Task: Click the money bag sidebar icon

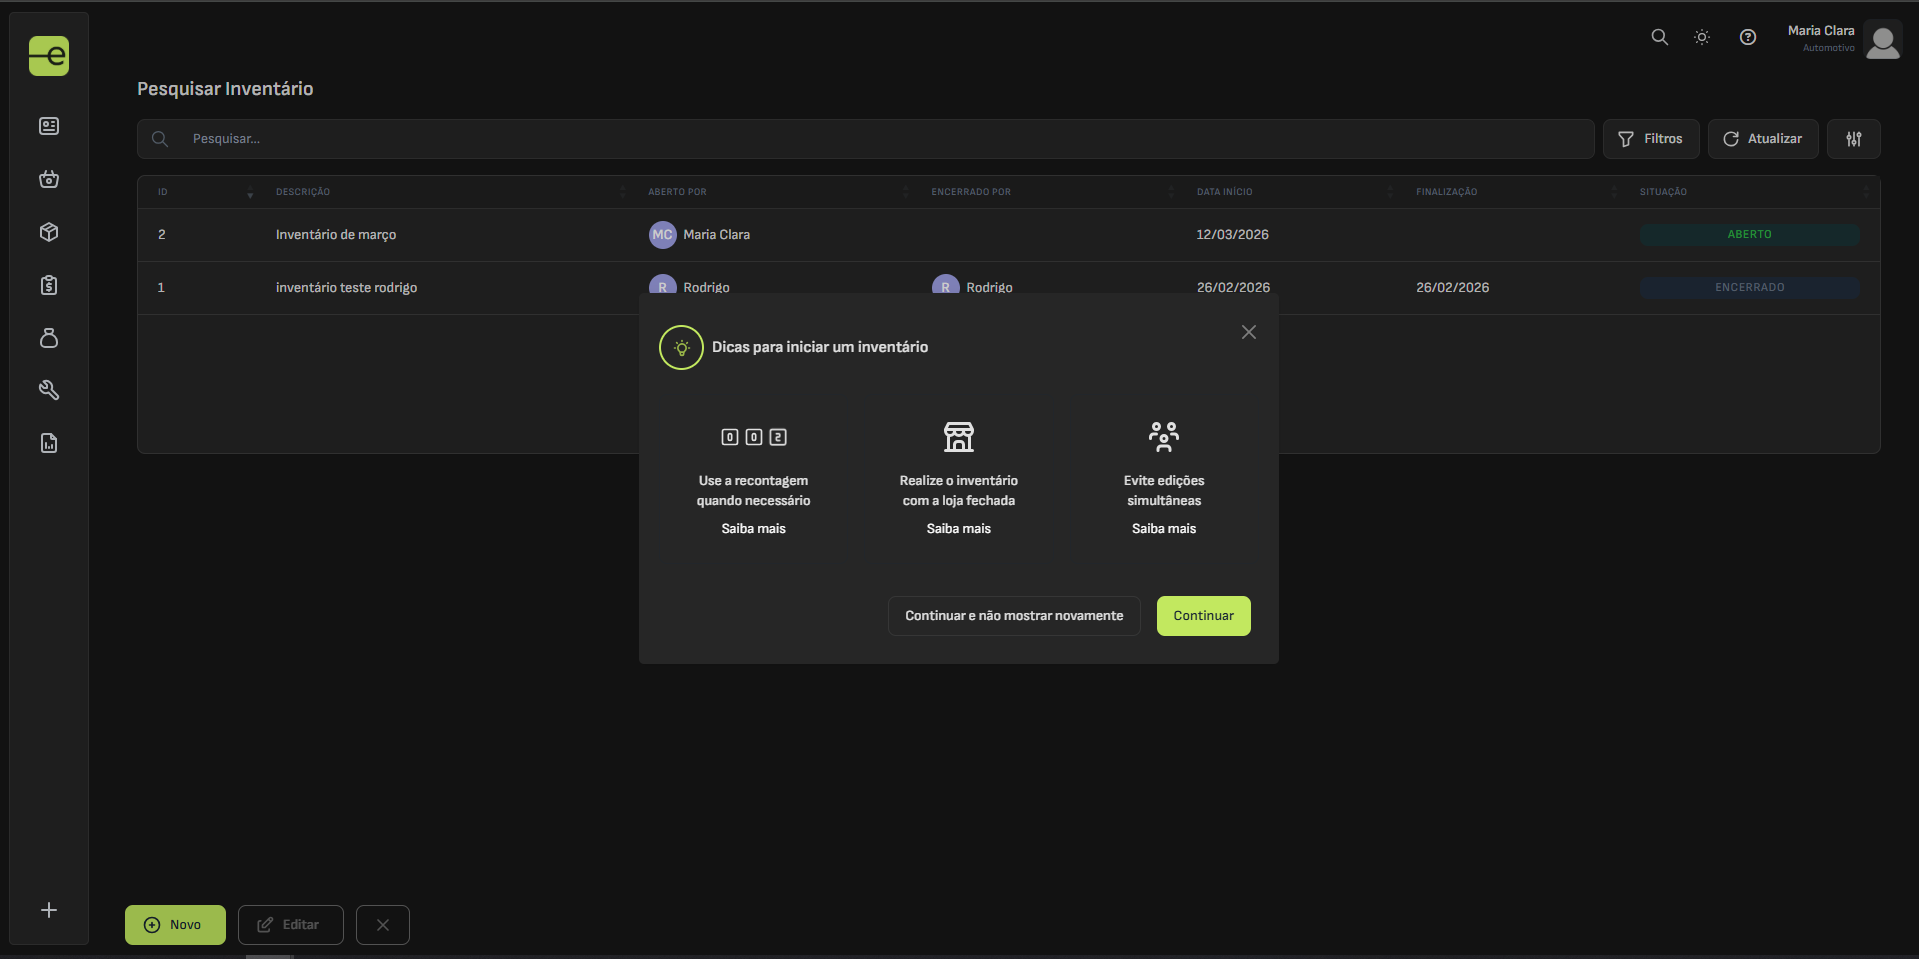Action: coord(49,338)
